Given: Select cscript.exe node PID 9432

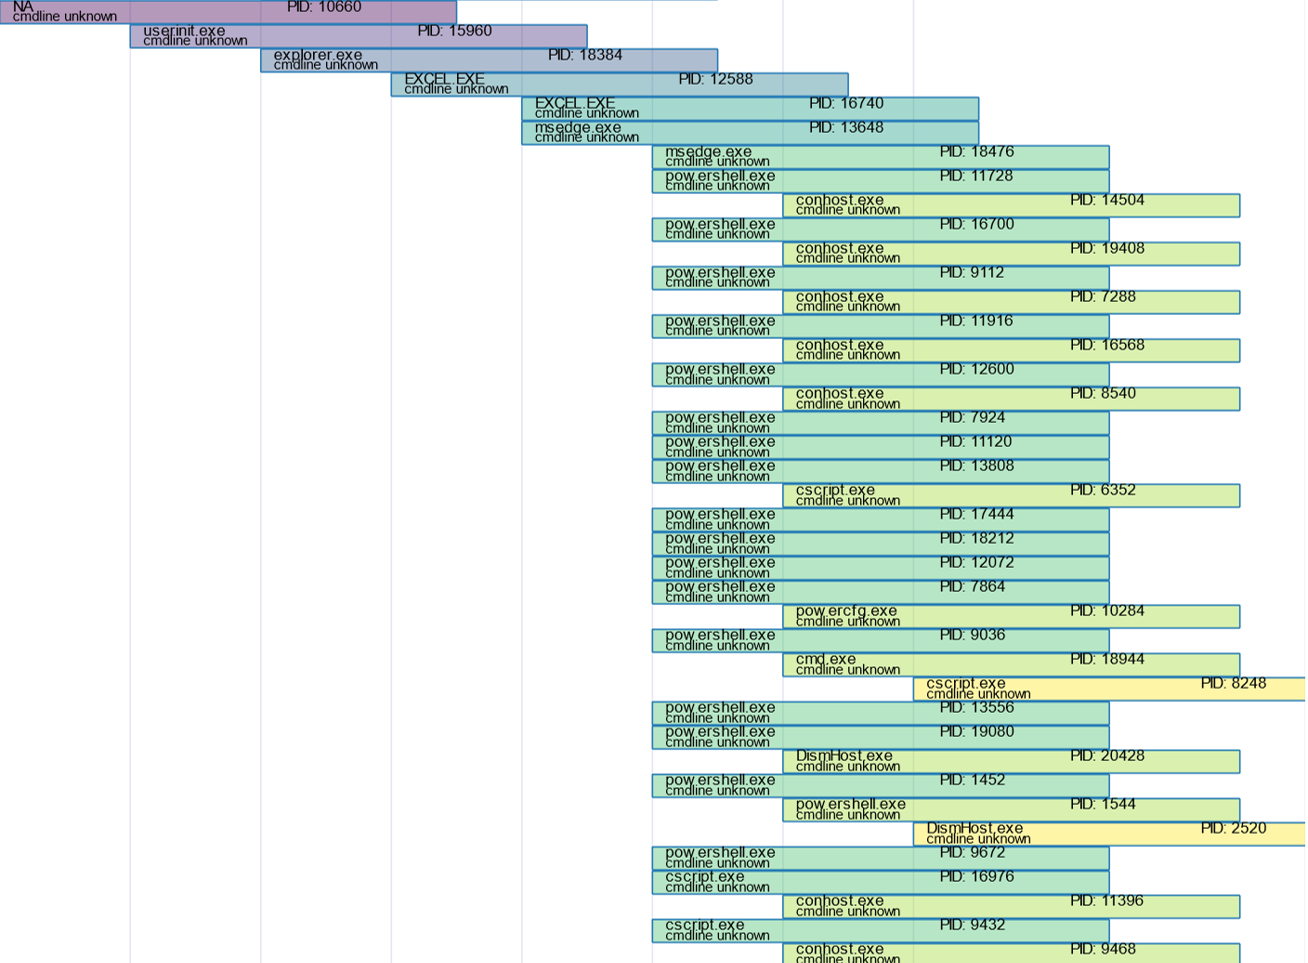Looking at the screenshot, I should pos(880,931).
